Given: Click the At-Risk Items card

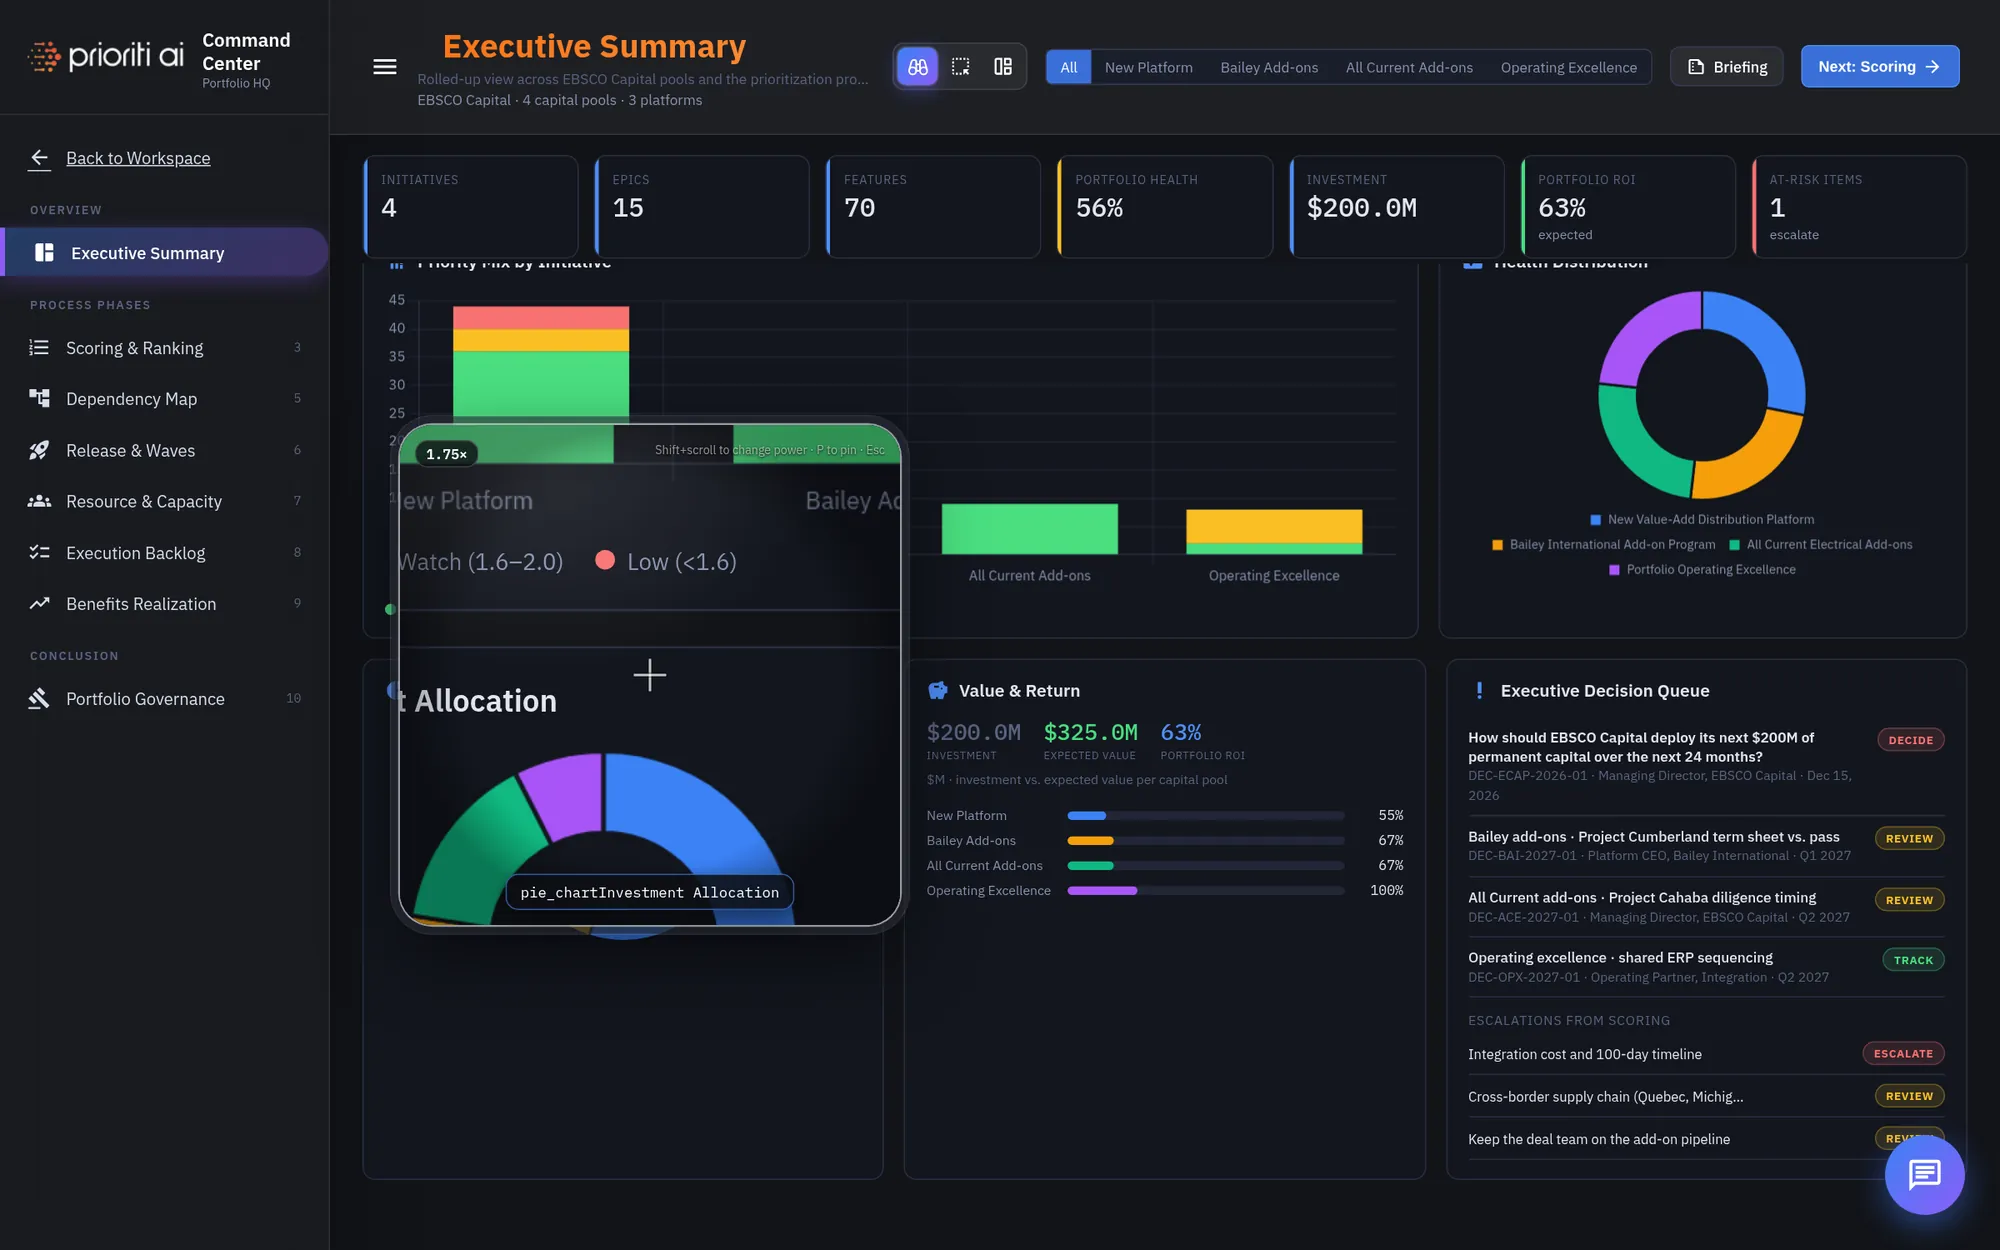Looking at the screenshot, I should coord(1859,207).
